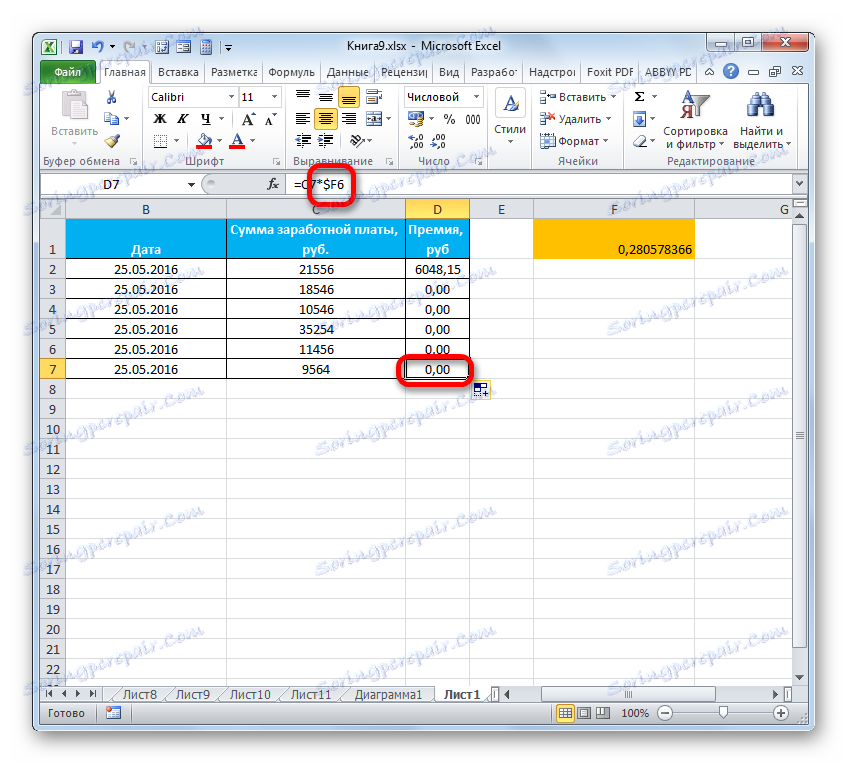Select the Format Painter brush
The height and width of the screenshot is (764, 848).
[x=112, y=141]
